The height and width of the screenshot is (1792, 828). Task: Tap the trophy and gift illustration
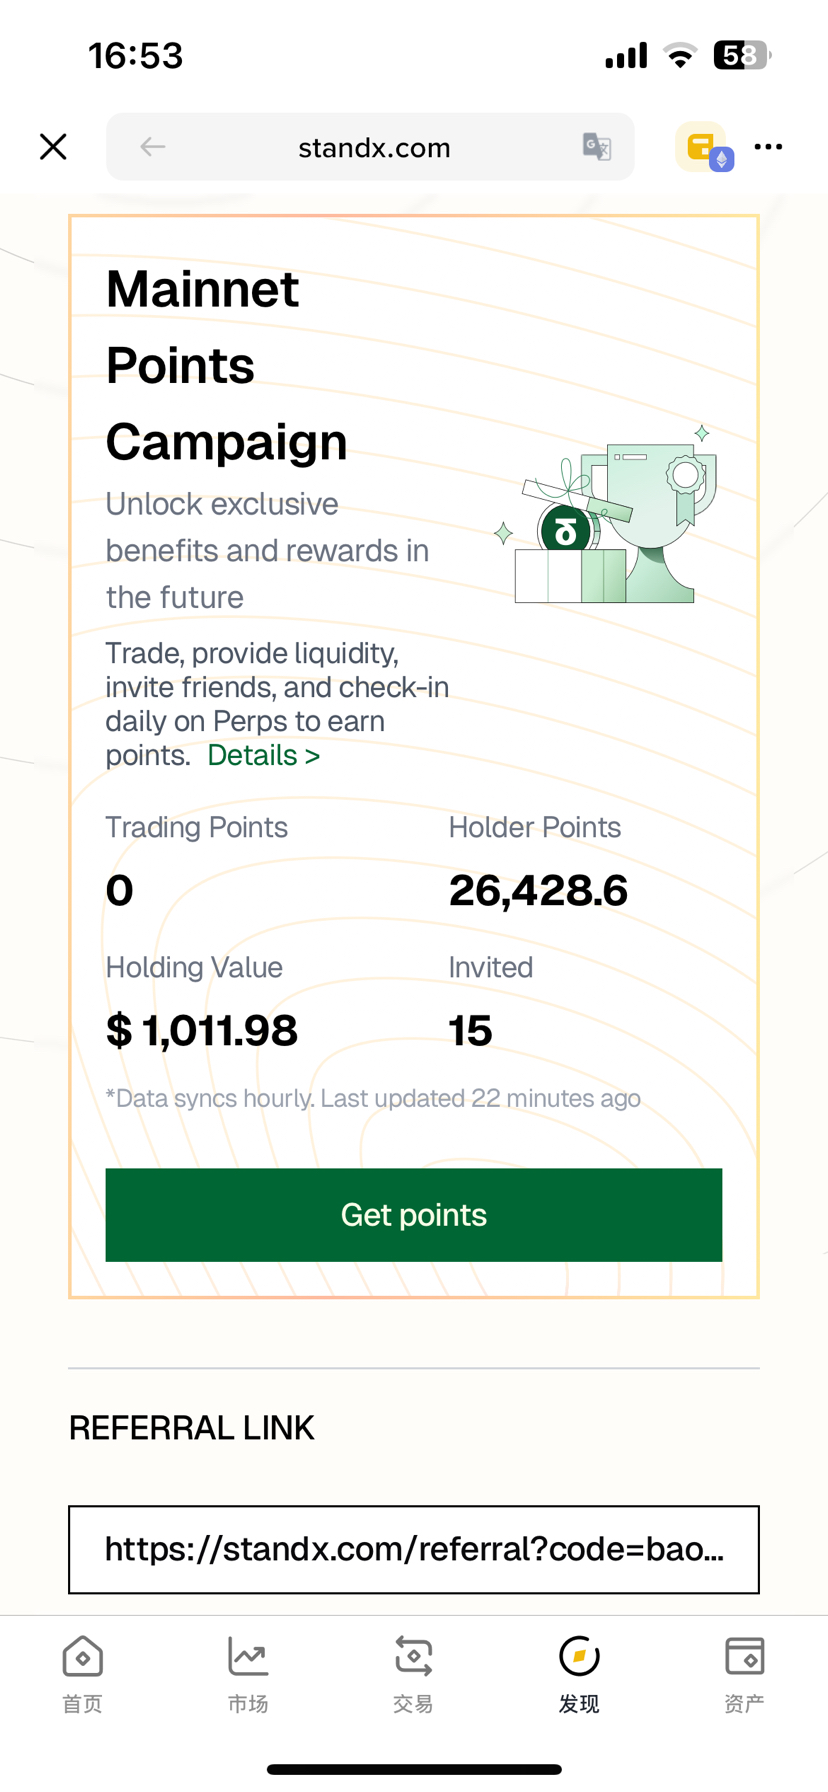click(x=608, y=518)
